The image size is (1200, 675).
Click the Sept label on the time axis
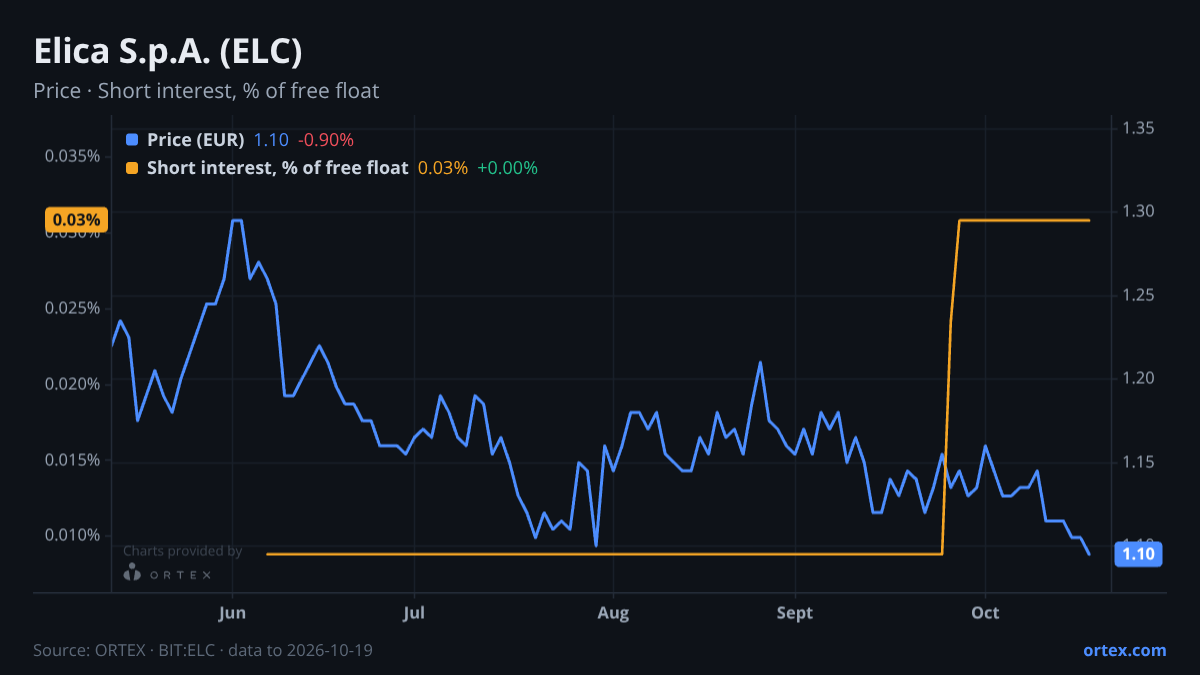pos(793,613)
